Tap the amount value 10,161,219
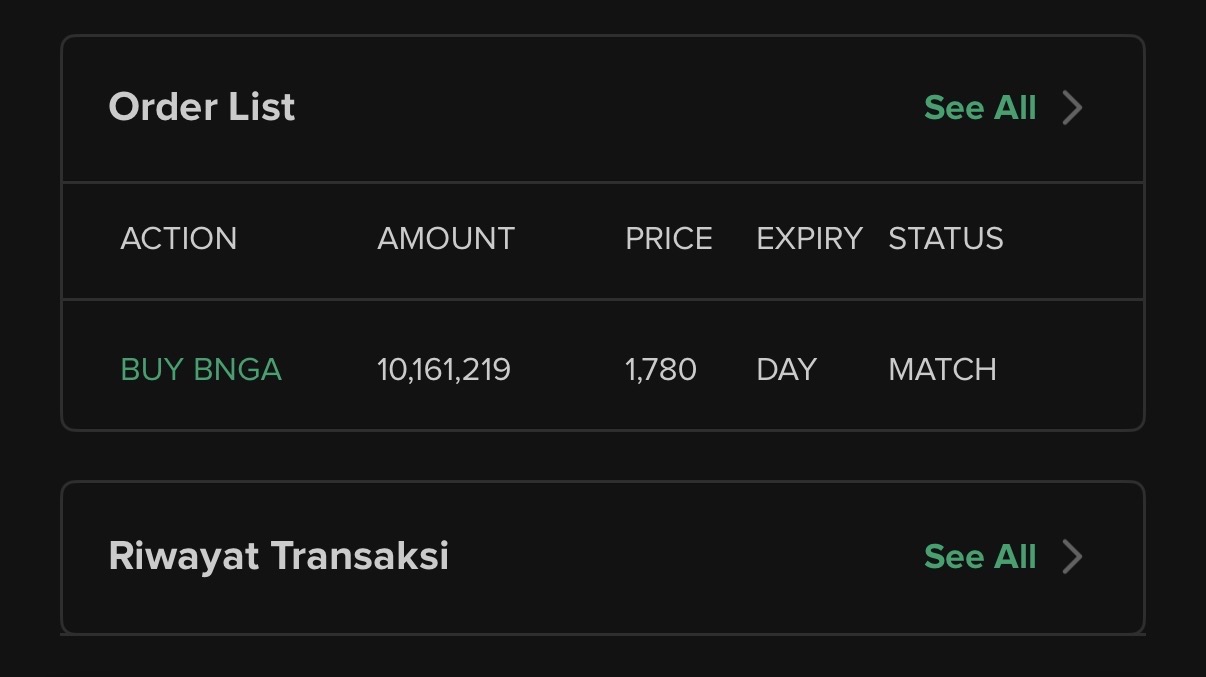 pos(444,370)
